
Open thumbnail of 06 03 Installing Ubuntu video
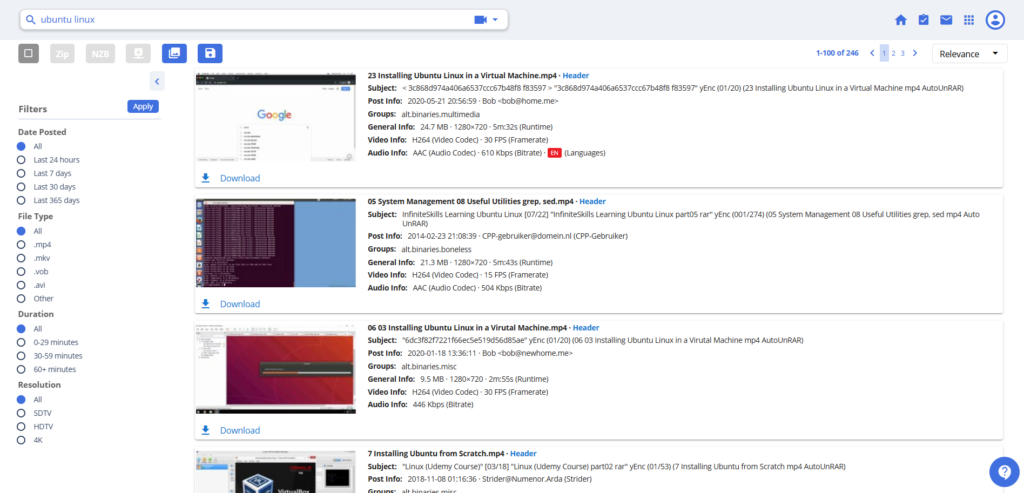276,369
